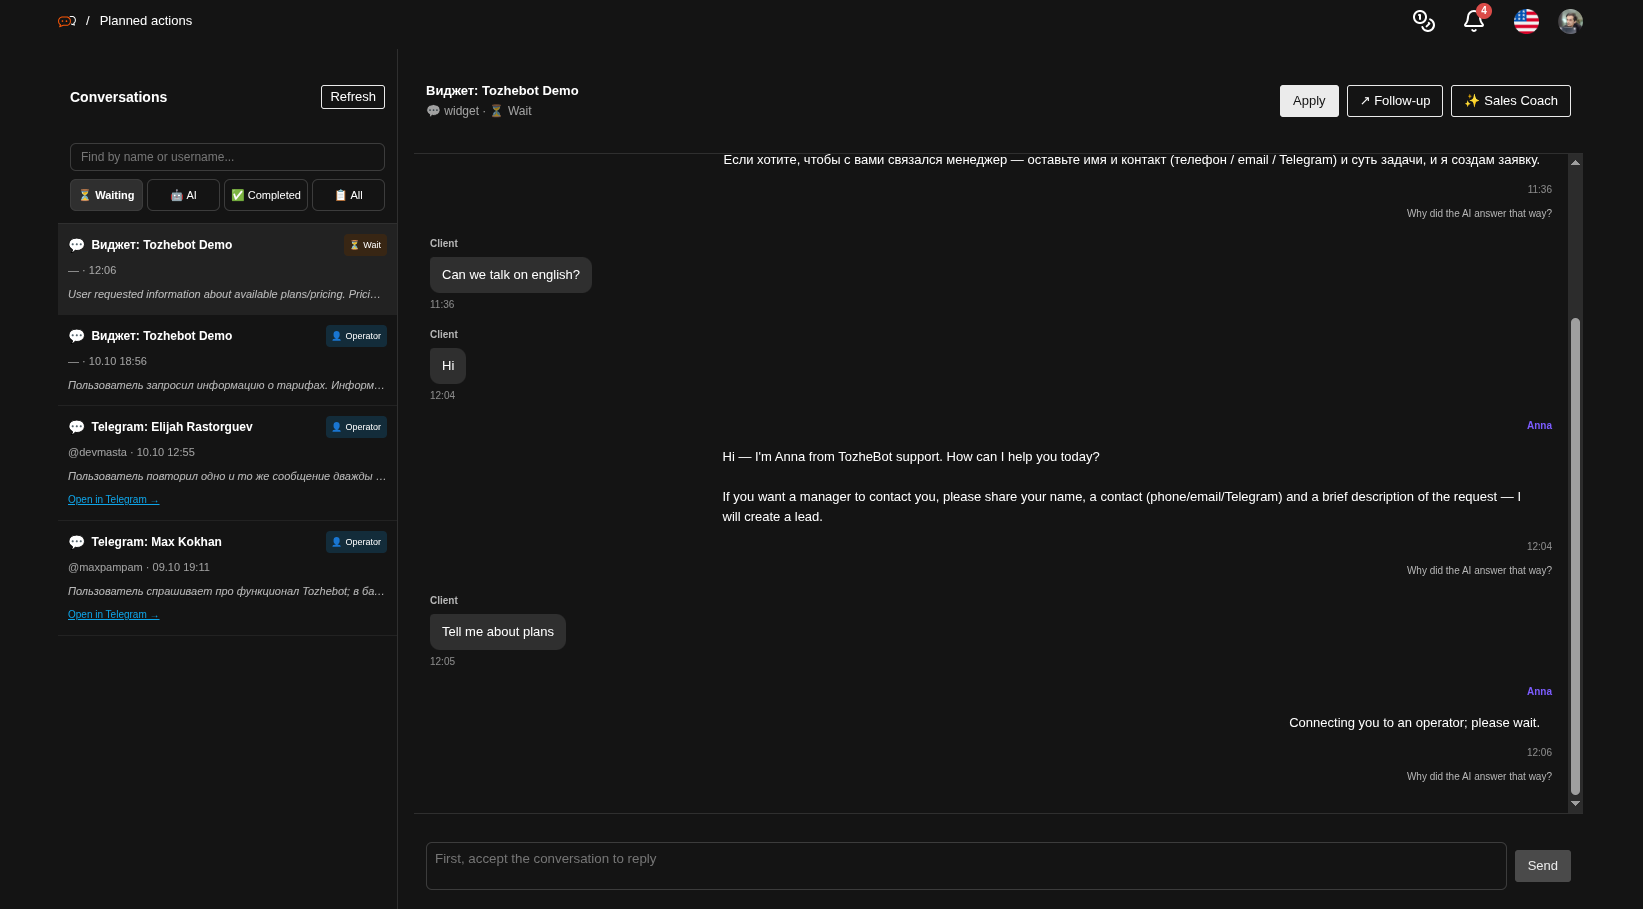This screenshot has height=909, width=1643.
Task: Click Operator badge on 10.10 18:56 Tozhebot row
Action: click(356, 336)
